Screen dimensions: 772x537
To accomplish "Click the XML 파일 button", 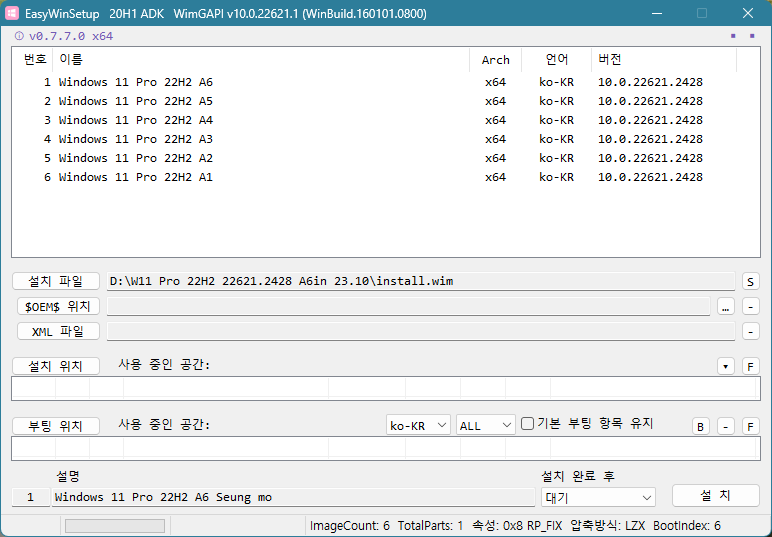I will click(58, 331).
